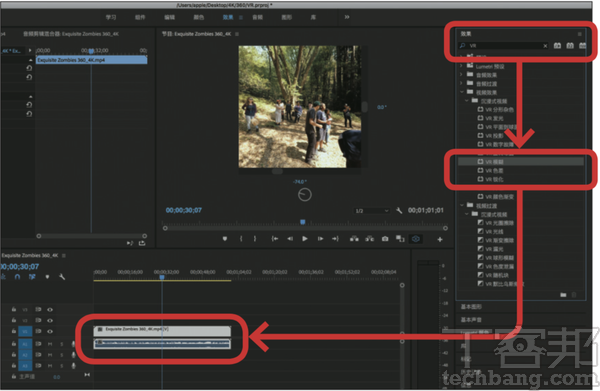Toggle the lock on track V1

click(14, 331)
